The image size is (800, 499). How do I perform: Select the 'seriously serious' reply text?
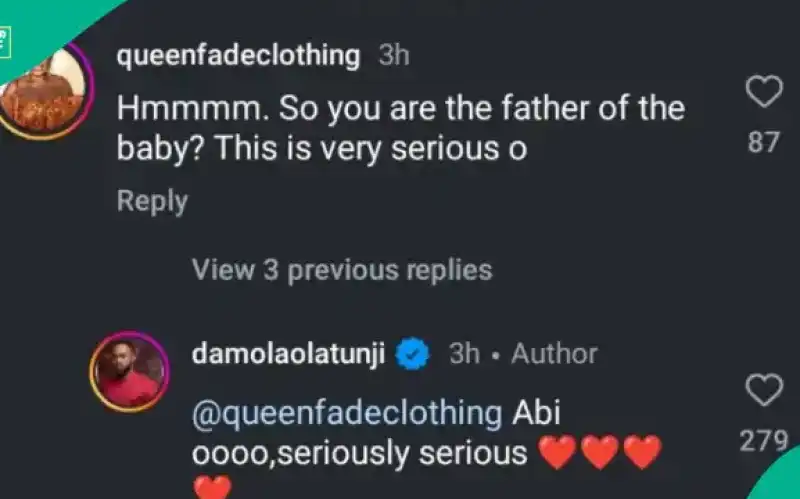(360, 453)
